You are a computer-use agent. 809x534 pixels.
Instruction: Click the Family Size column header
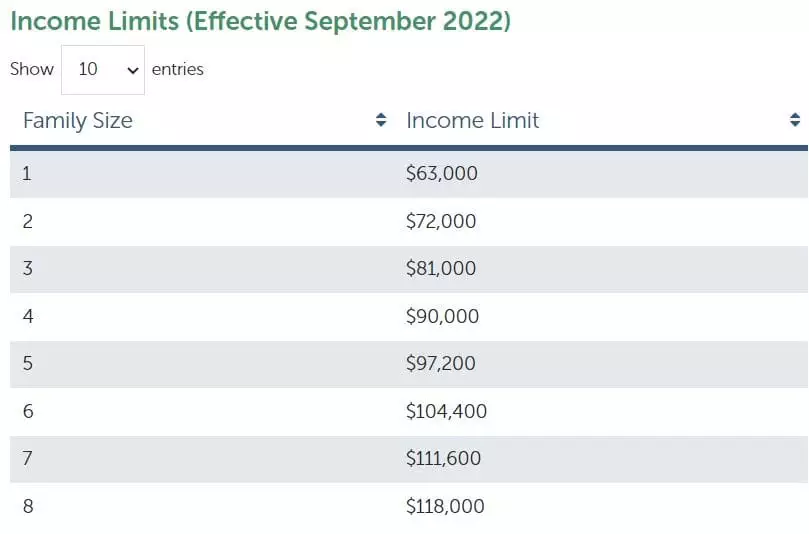point(78,121)
